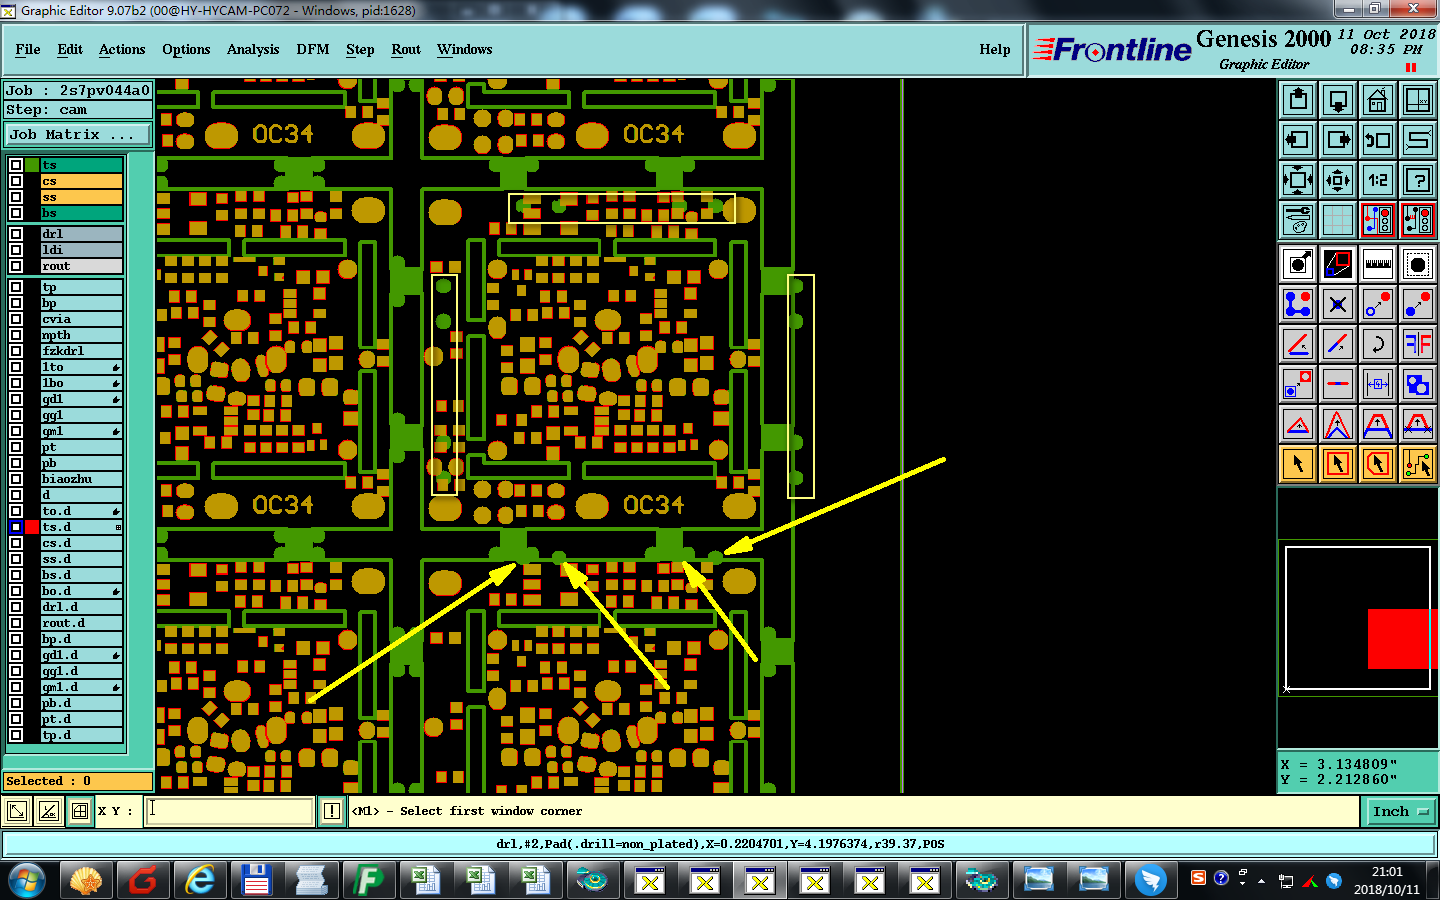Click the pan-left view icon
This screenshot has height=900, width=1440.
[1298, 140]
